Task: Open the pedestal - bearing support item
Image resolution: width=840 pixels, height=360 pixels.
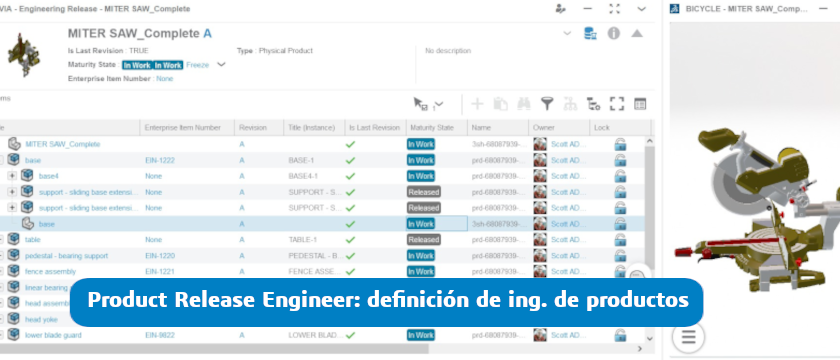Action: [66, 256]
